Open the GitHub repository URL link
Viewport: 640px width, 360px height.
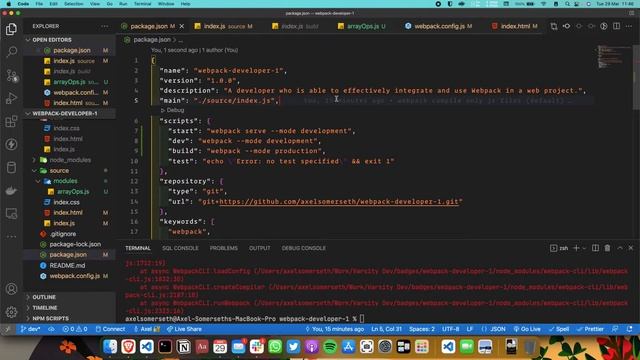(x=339, y=202)
